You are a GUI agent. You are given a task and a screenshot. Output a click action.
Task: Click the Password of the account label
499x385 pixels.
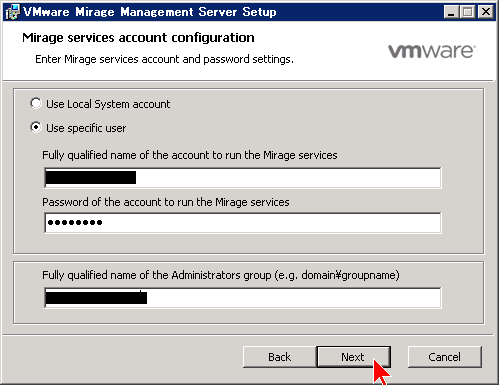click(166, 202)
